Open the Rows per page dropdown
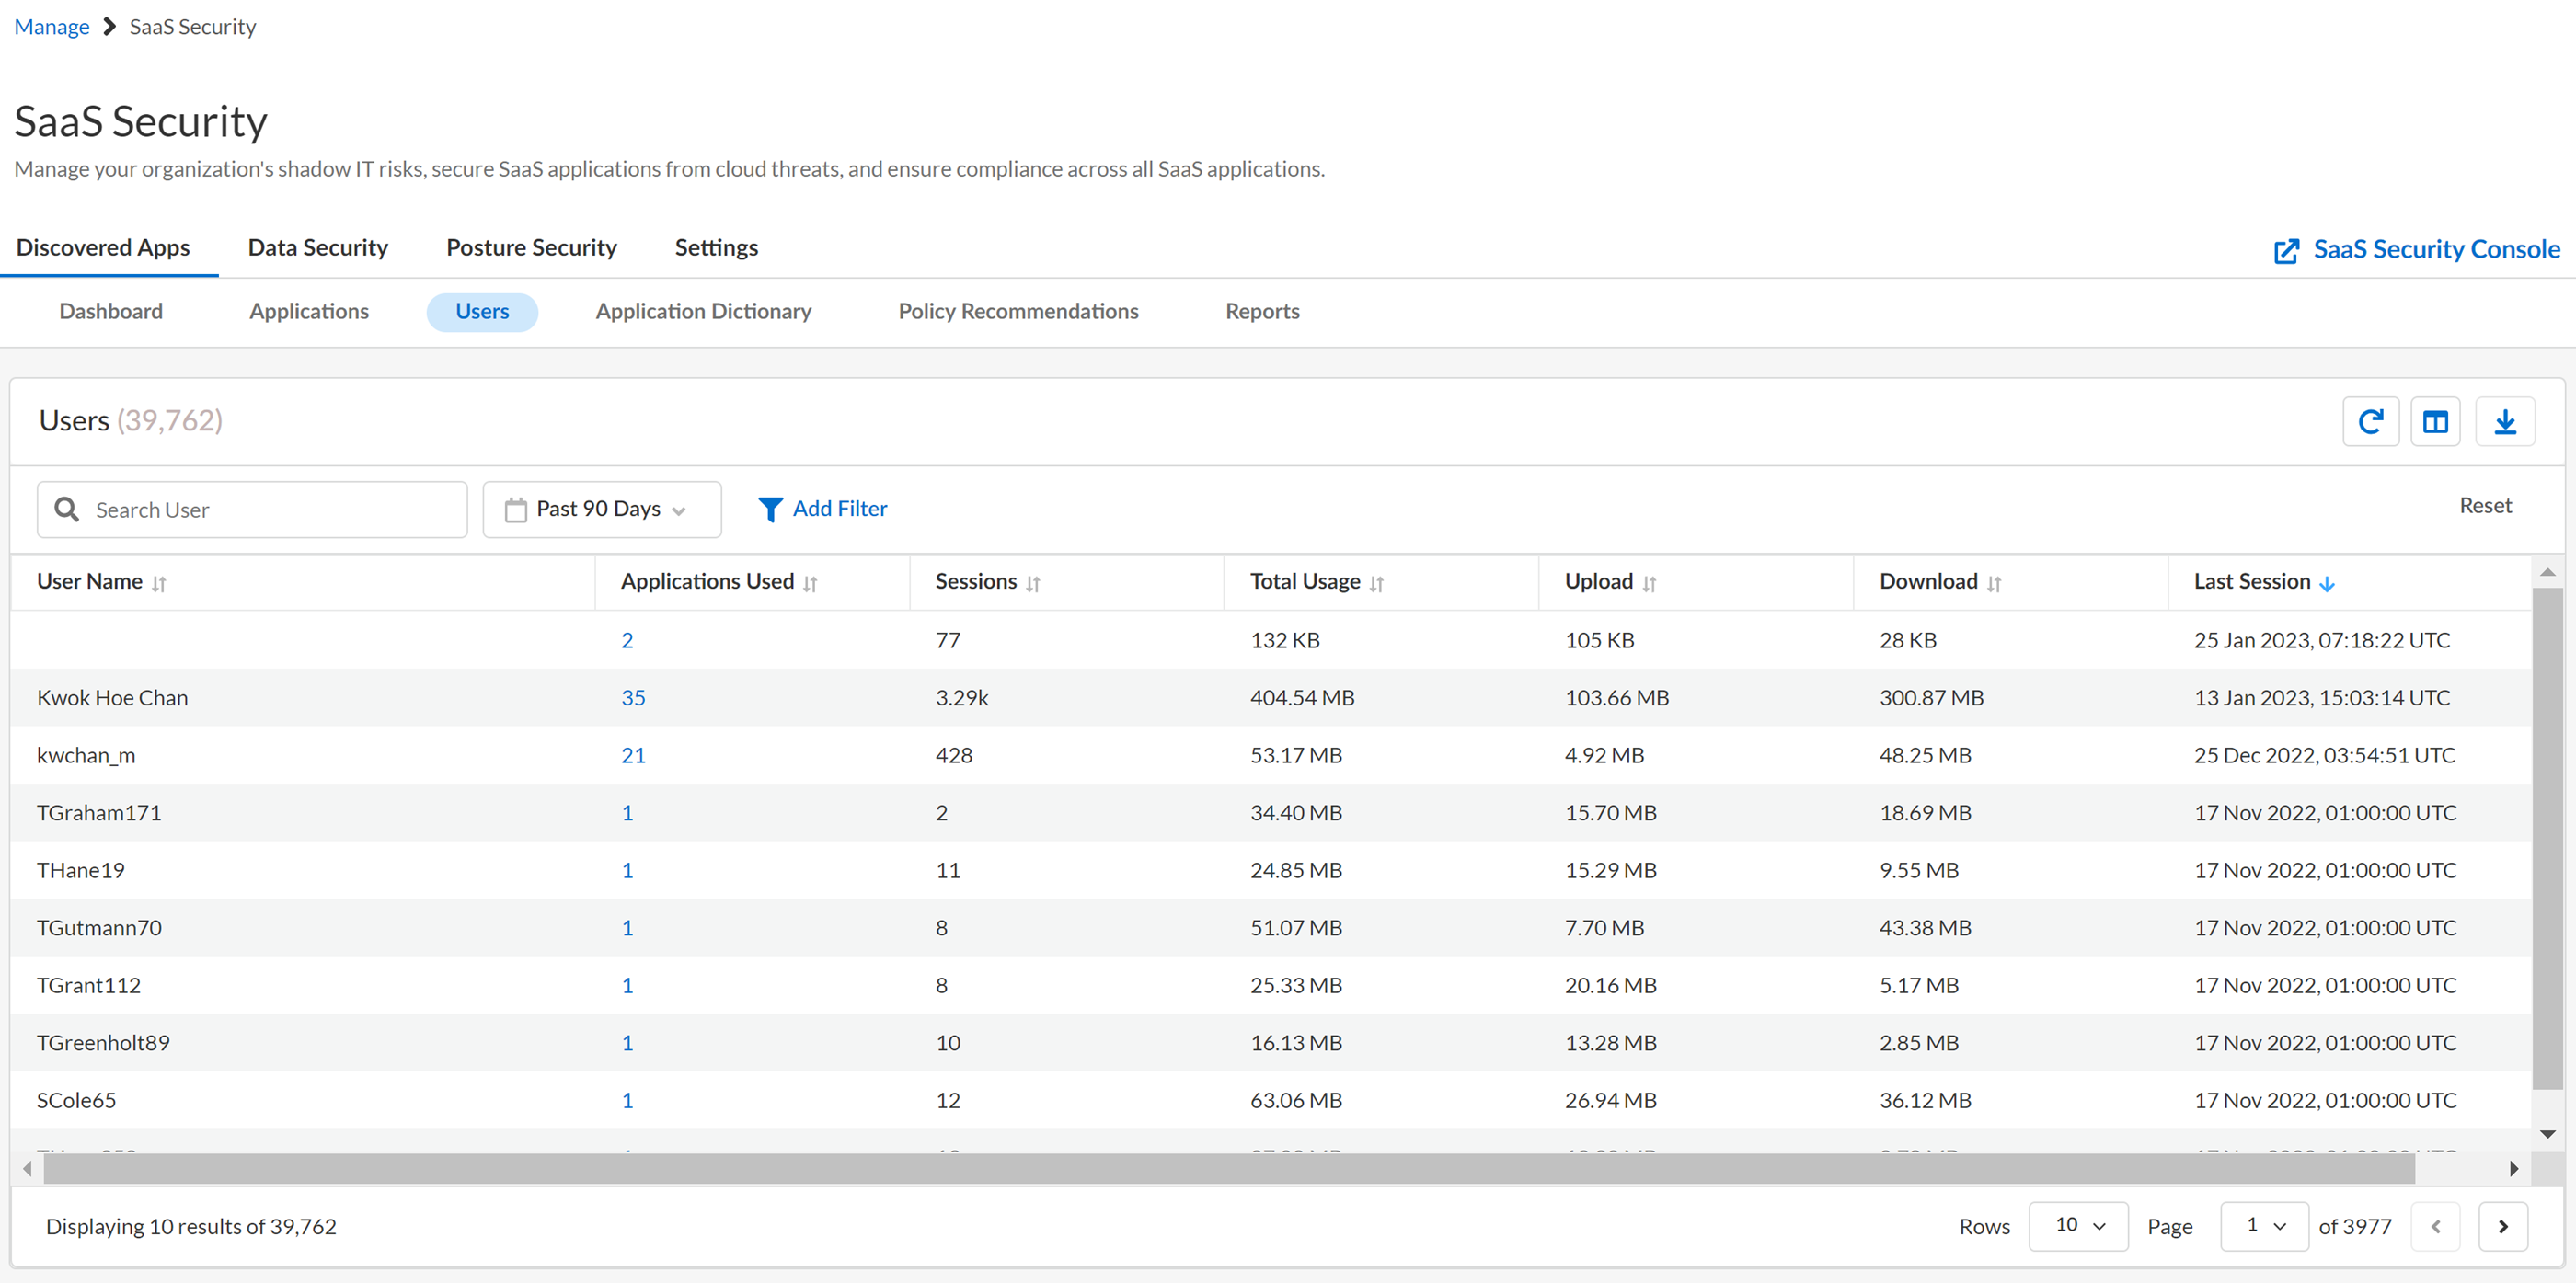 (x=2078, y=1226)
